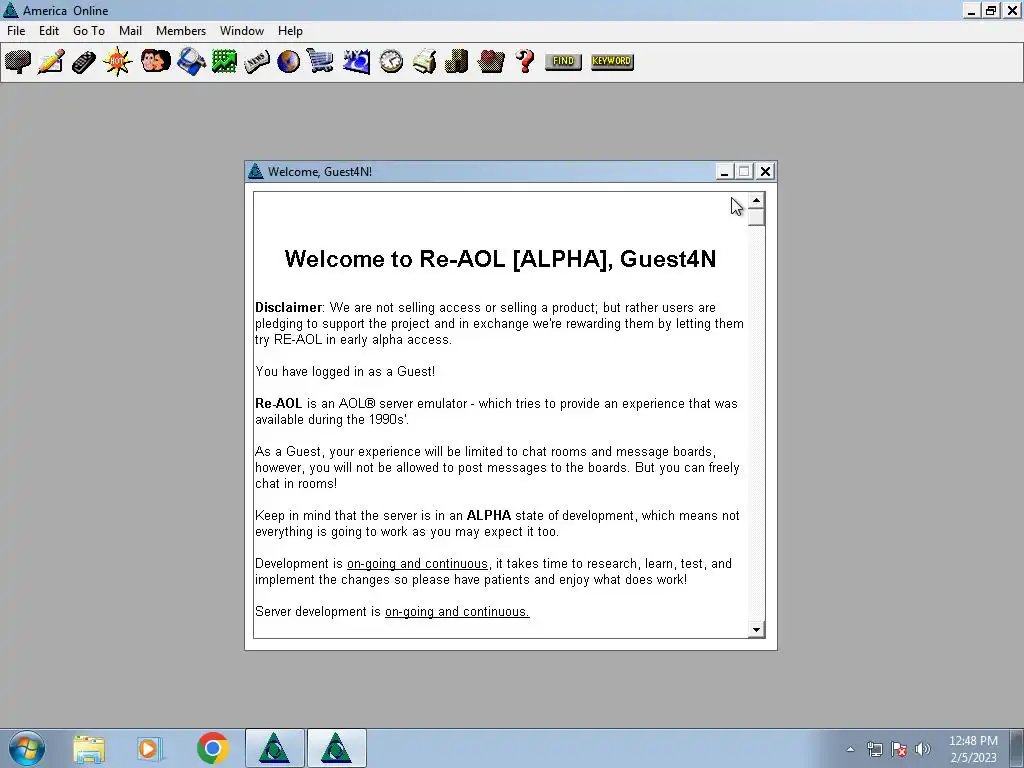Click the volume speaker tray icon
The image size is (1024, 768).
[x=922, y=749]
